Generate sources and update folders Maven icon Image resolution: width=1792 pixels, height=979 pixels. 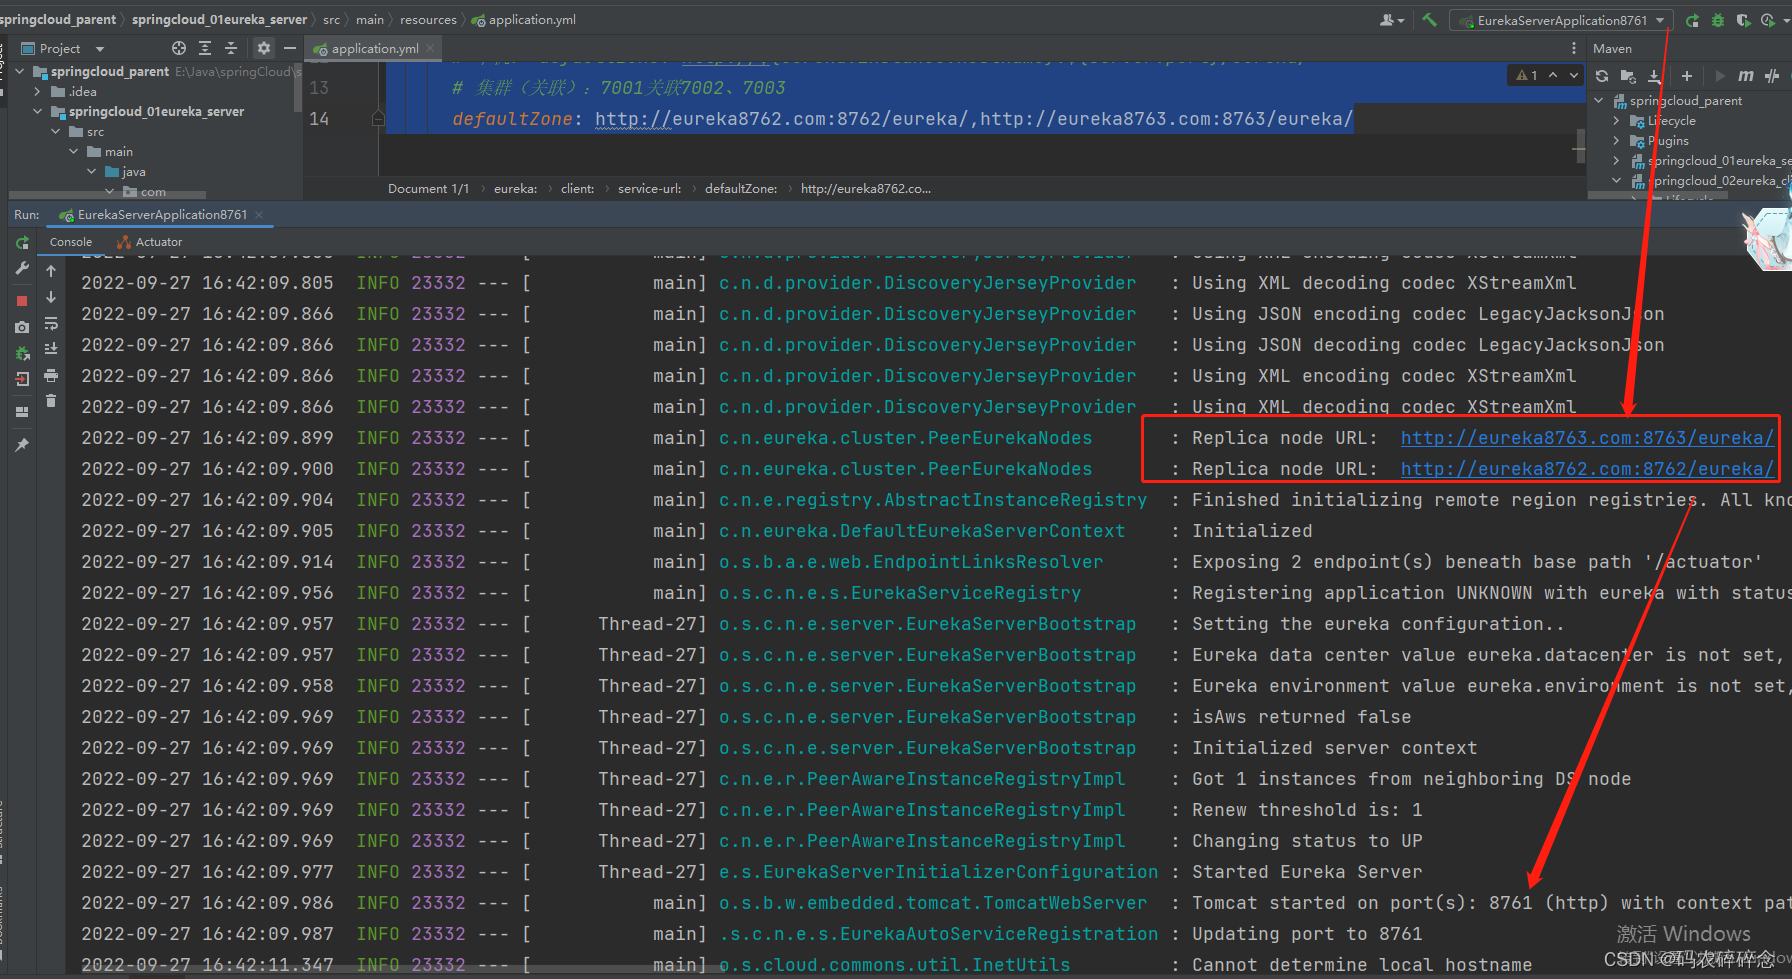(x=1628, y=76)
